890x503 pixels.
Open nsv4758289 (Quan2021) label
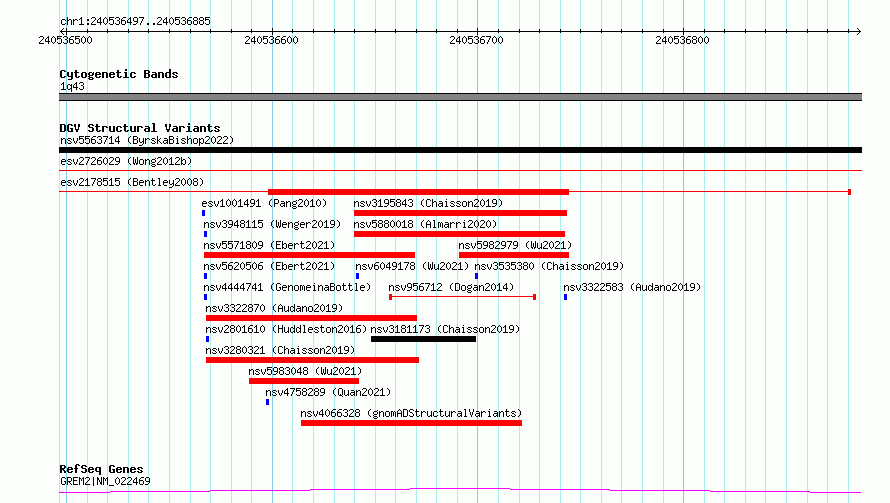pos(328,392)
